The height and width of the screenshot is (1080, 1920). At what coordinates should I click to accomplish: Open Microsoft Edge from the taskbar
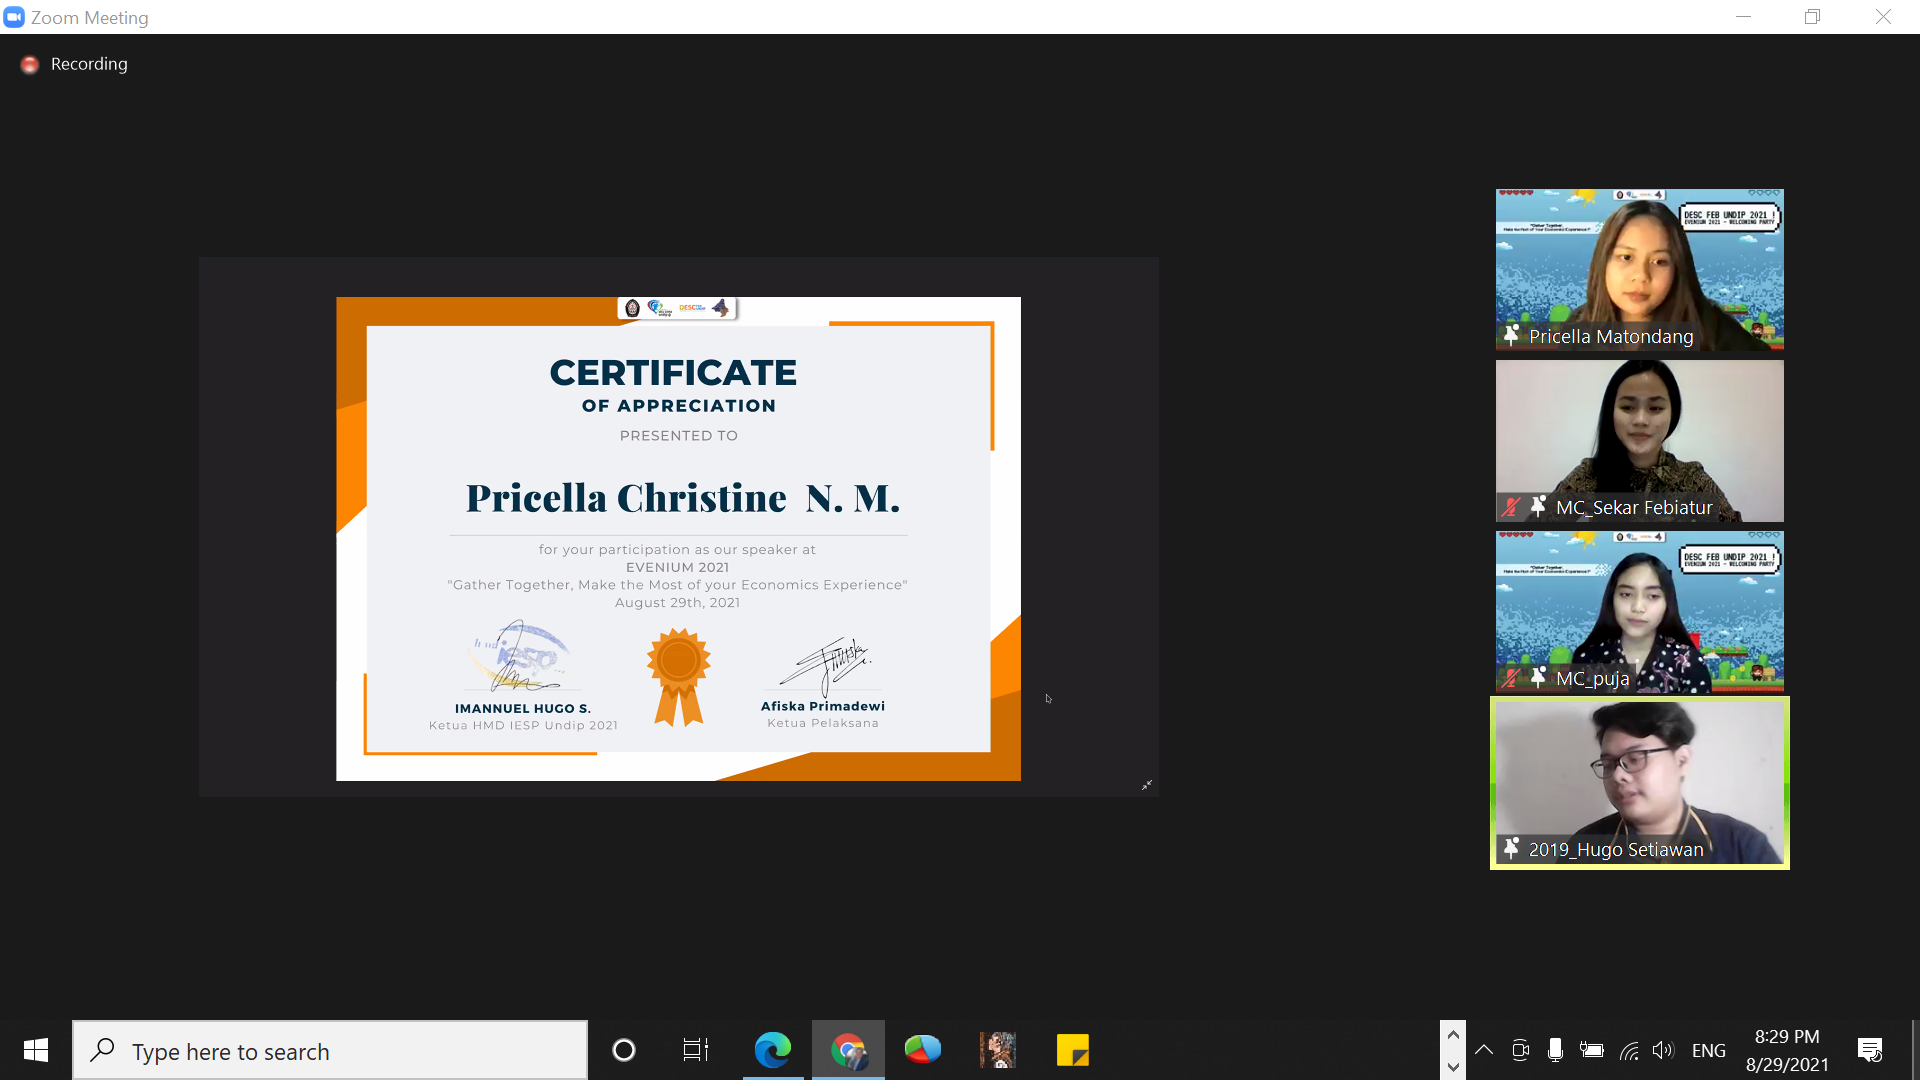pyautogui.click(x=772, y=1050)
